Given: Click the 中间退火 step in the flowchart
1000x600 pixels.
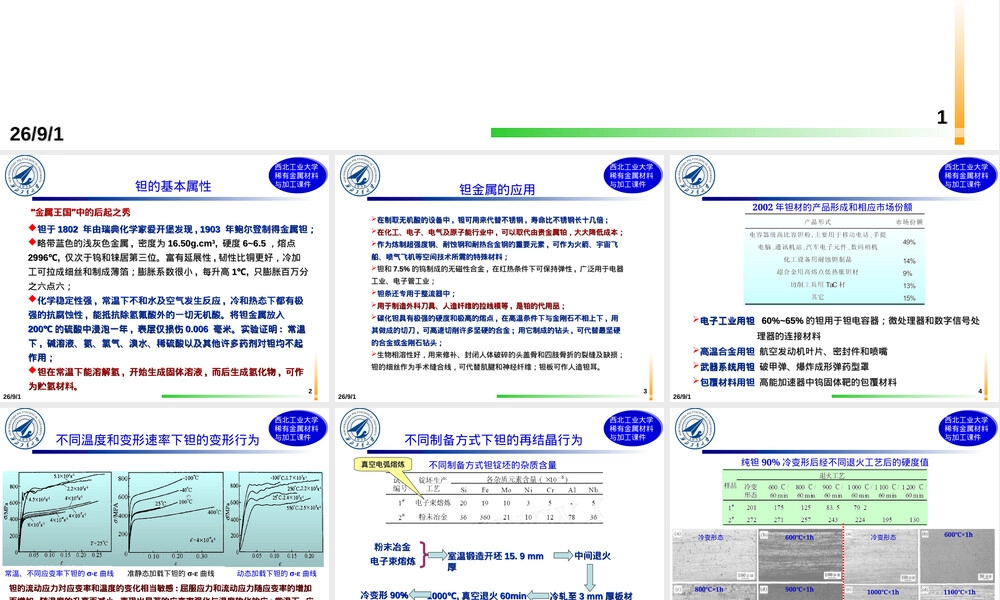Looking at the screenshot, I should 592,556.
